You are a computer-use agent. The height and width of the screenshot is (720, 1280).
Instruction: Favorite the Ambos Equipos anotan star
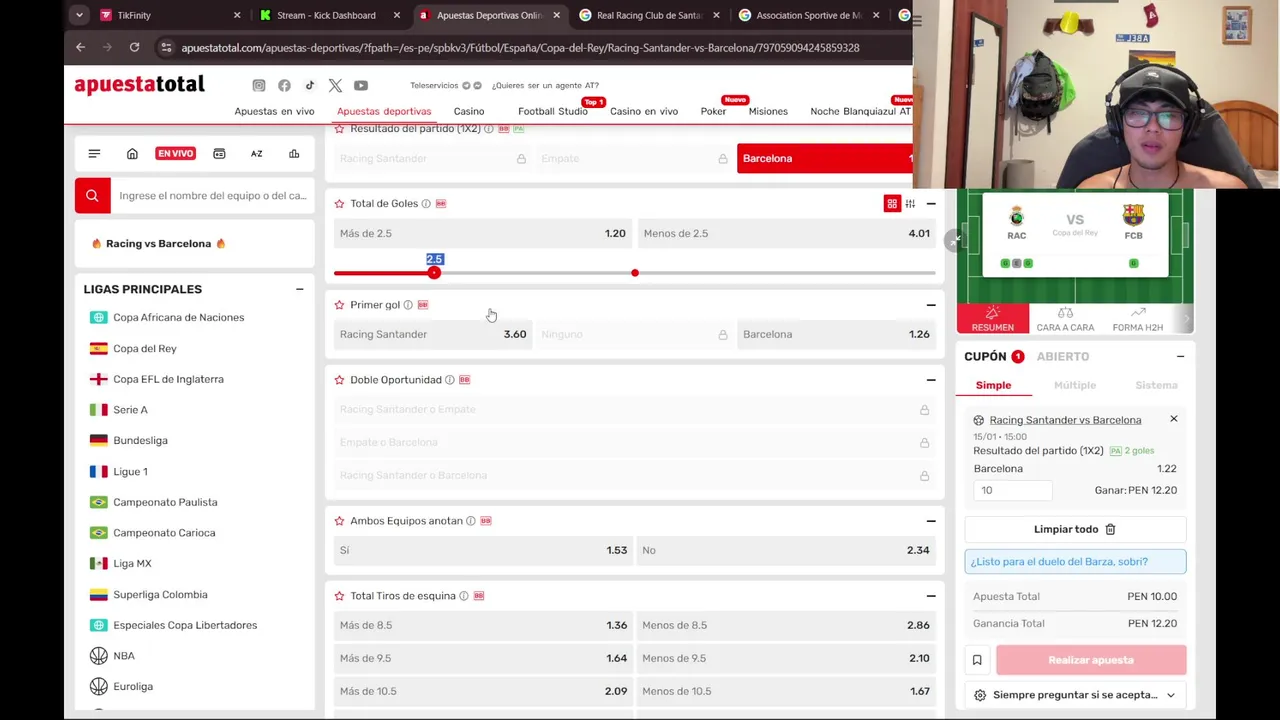(x=339, y=521)
